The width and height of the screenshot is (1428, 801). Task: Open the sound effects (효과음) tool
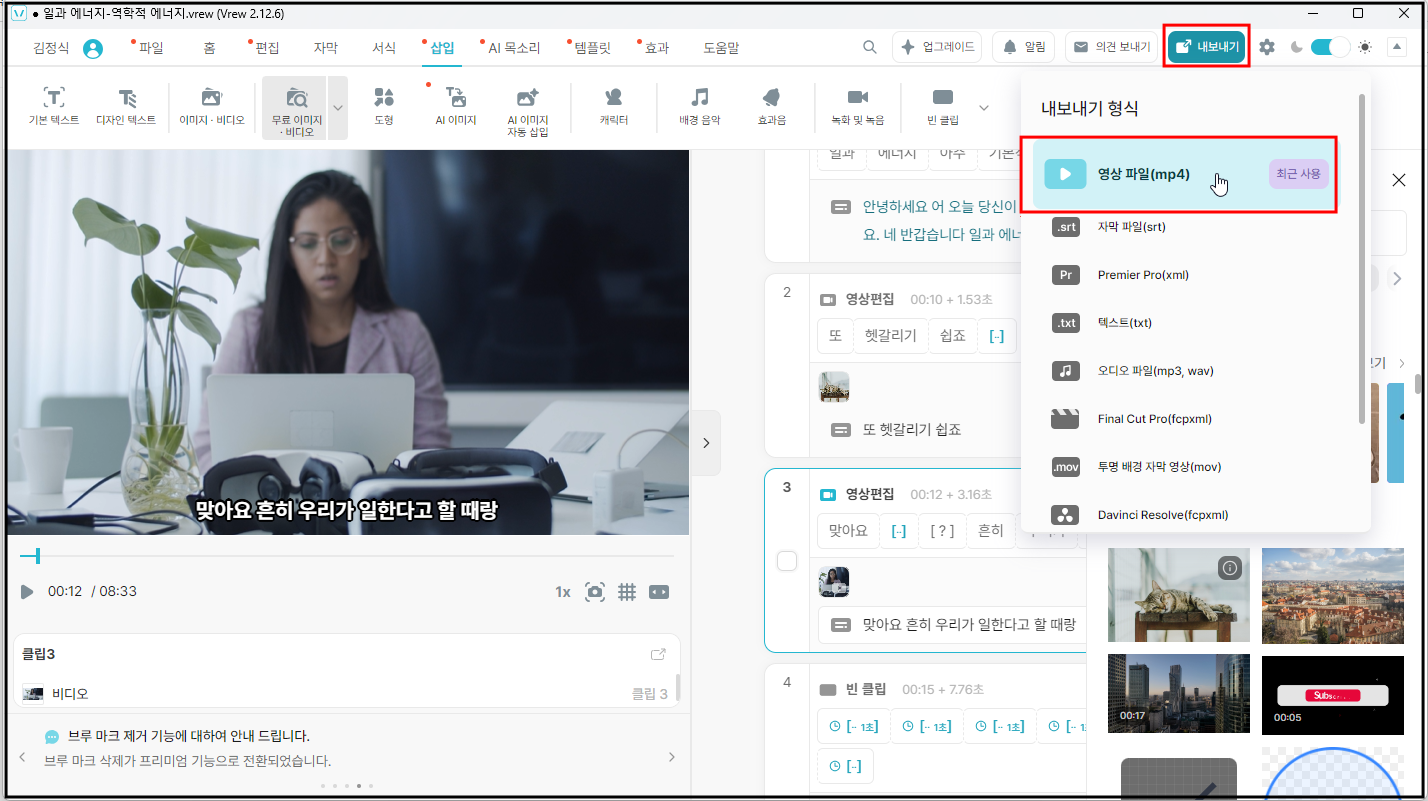(x=771, y=106)
